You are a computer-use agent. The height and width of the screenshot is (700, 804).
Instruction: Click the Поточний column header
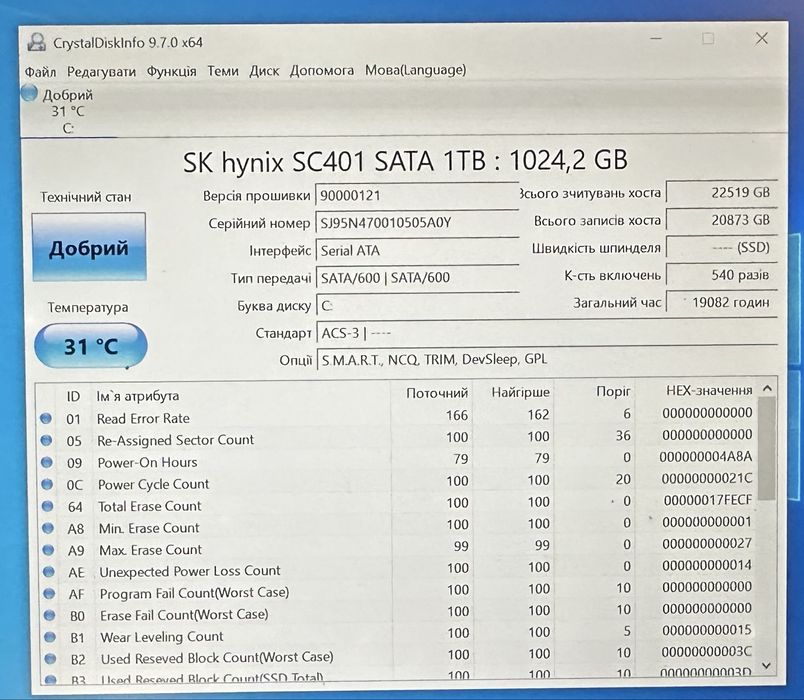(x=432, y=393)
